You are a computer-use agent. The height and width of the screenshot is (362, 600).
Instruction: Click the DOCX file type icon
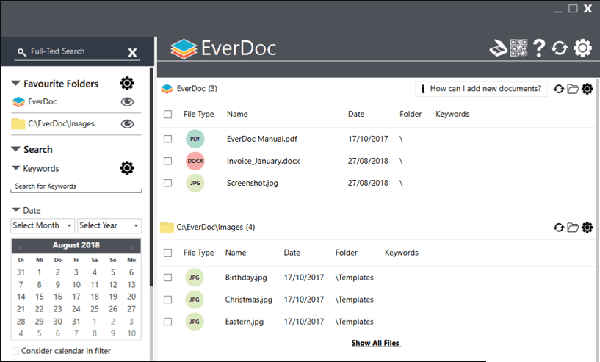[195, 161]
